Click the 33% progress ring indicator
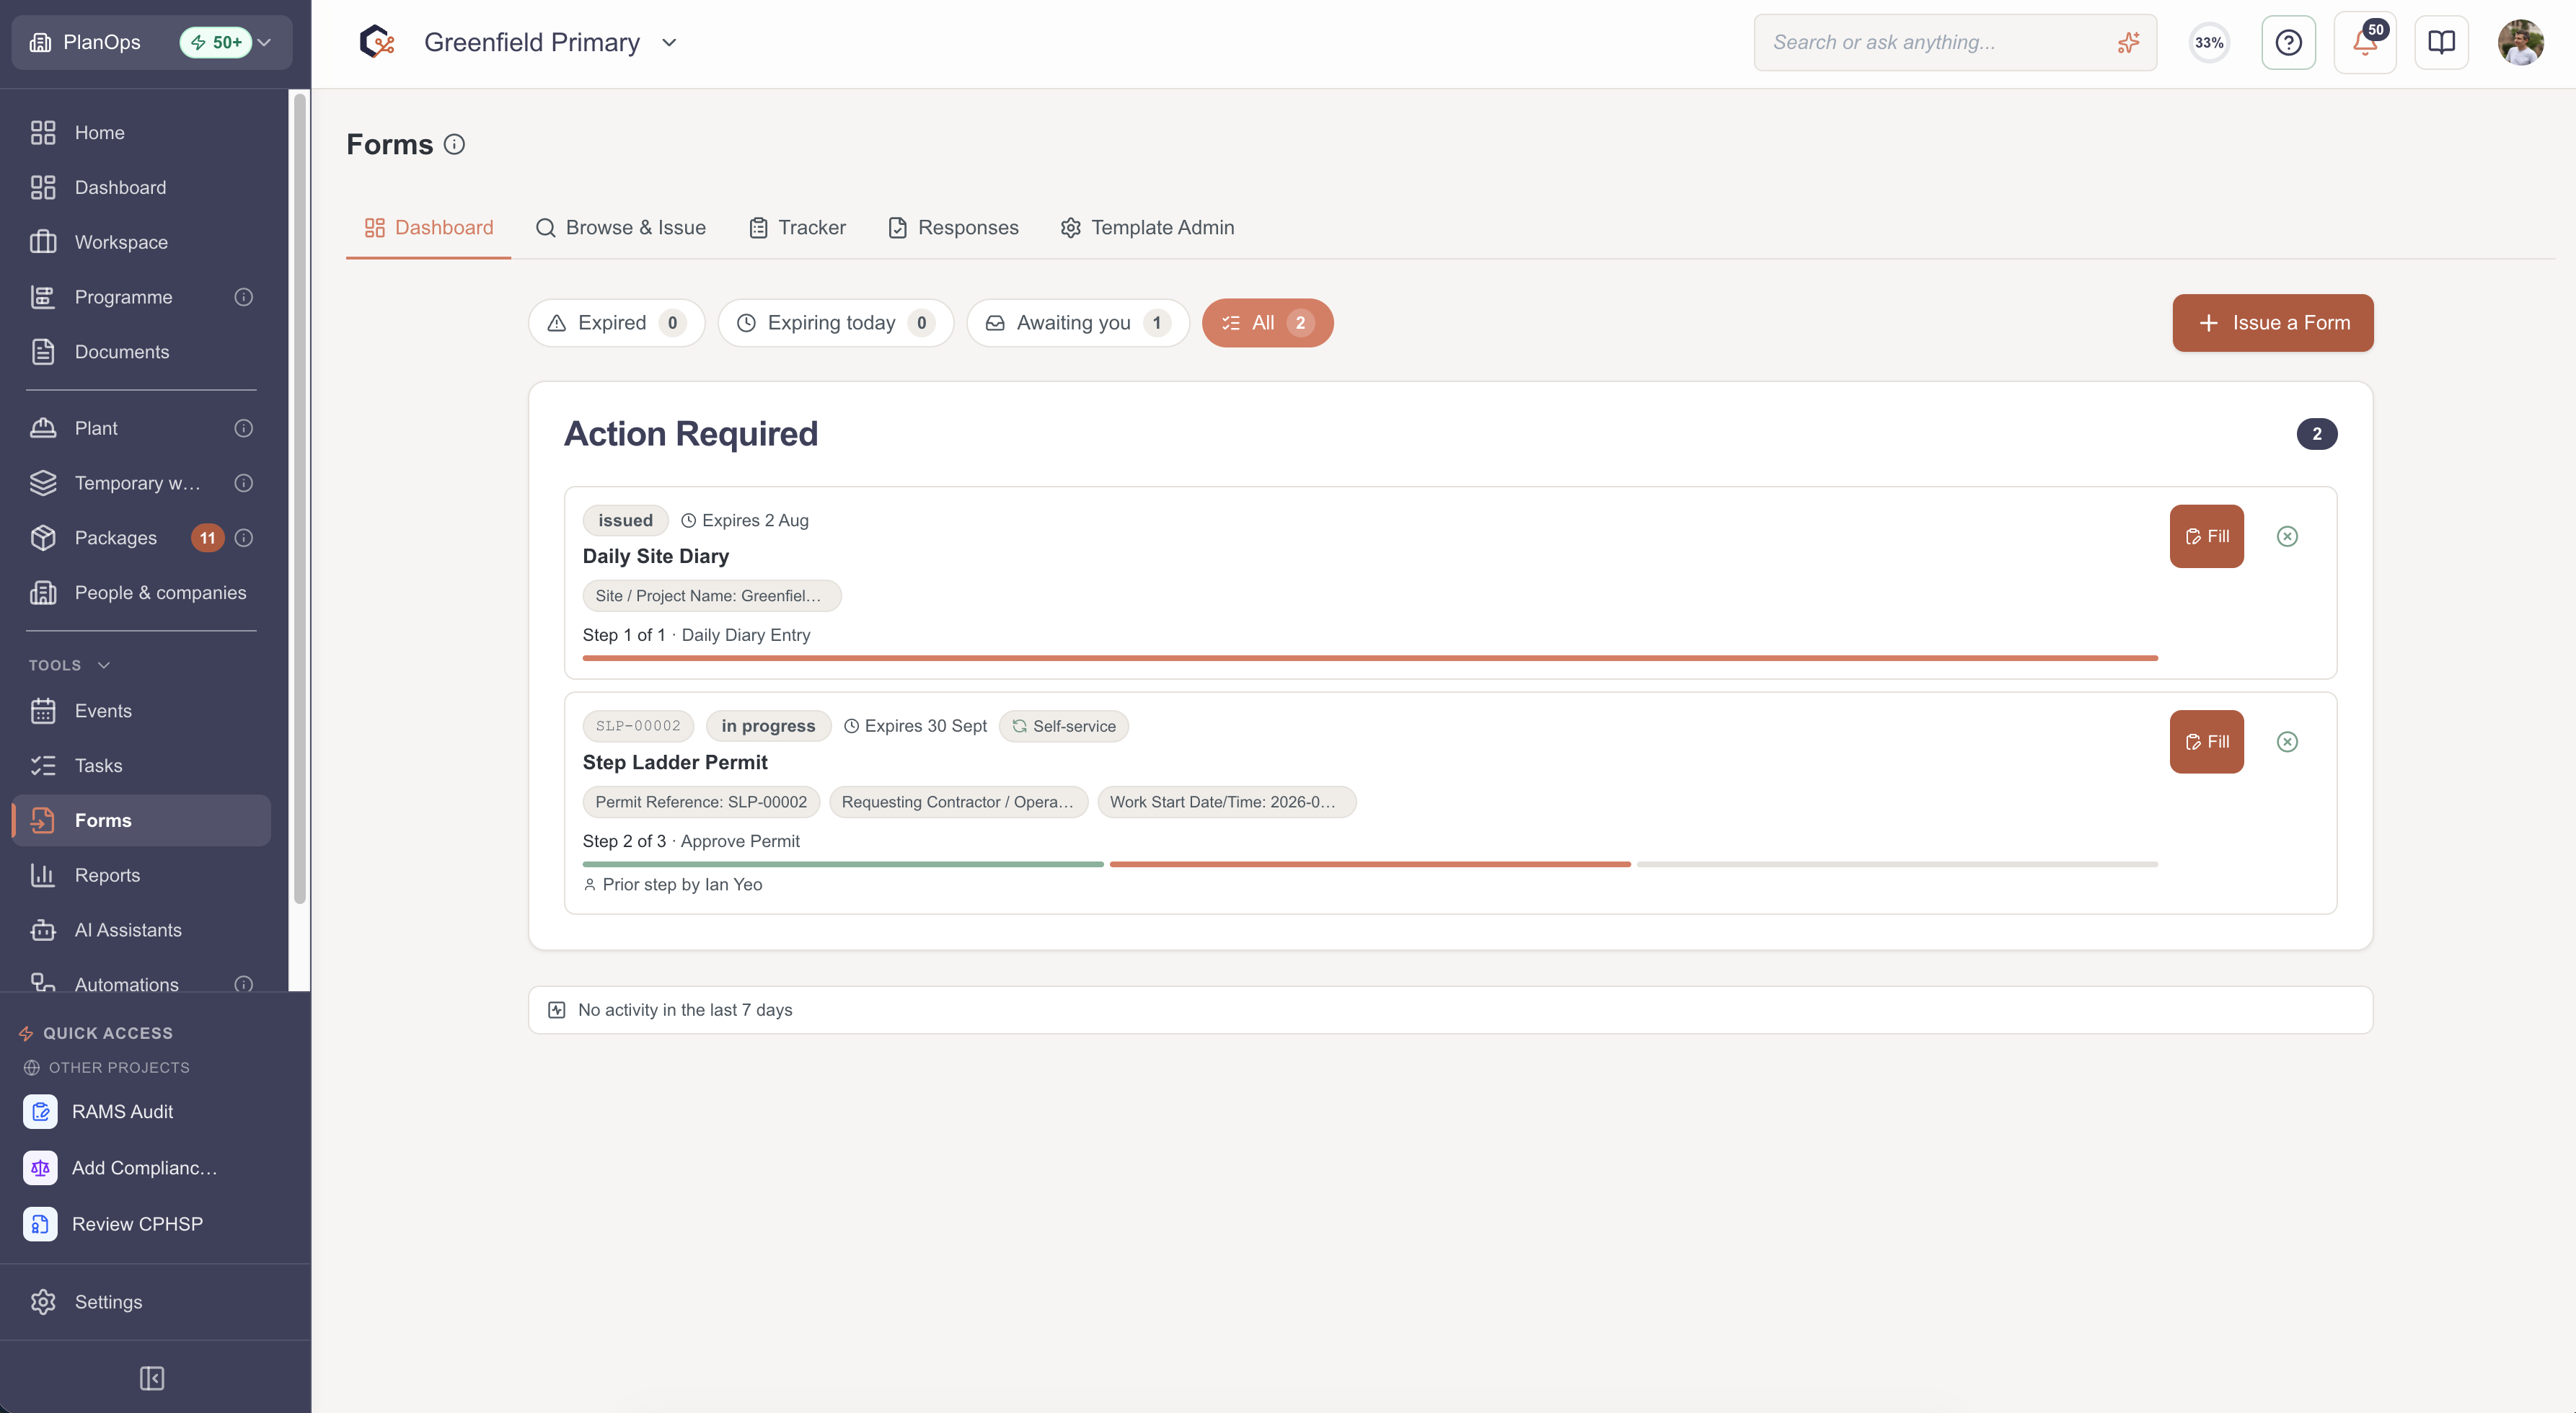Screen dimensions: 2576x1413 [2209, 42]
